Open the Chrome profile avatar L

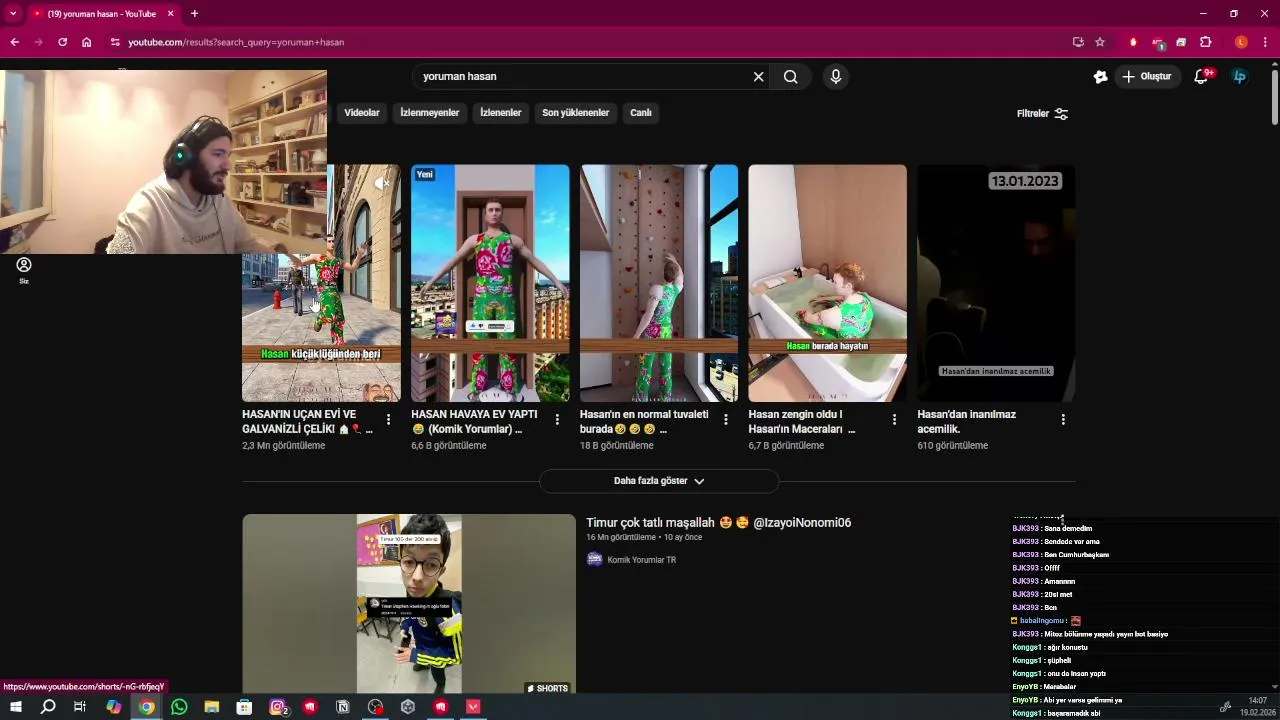[x=1241, y=42]
